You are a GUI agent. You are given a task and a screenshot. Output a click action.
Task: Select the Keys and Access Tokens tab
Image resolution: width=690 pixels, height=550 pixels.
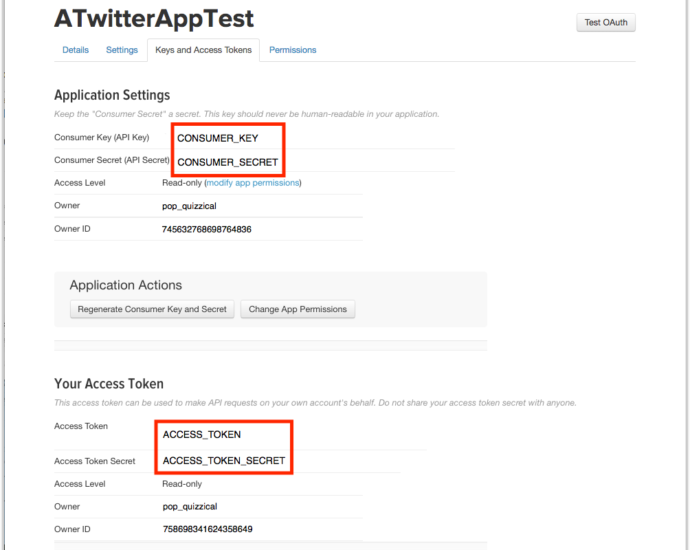point(203,50)
